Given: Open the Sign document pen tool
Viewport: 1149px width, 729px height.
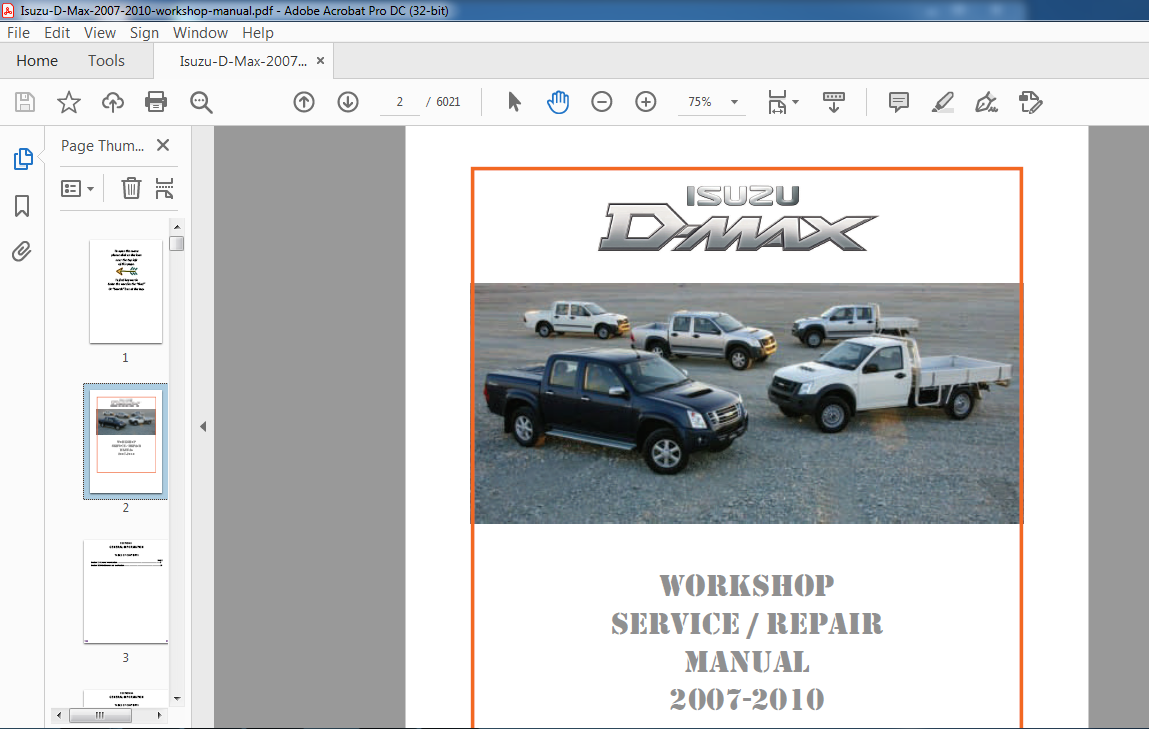Looking at the screenshot, I should pos(986,102).
